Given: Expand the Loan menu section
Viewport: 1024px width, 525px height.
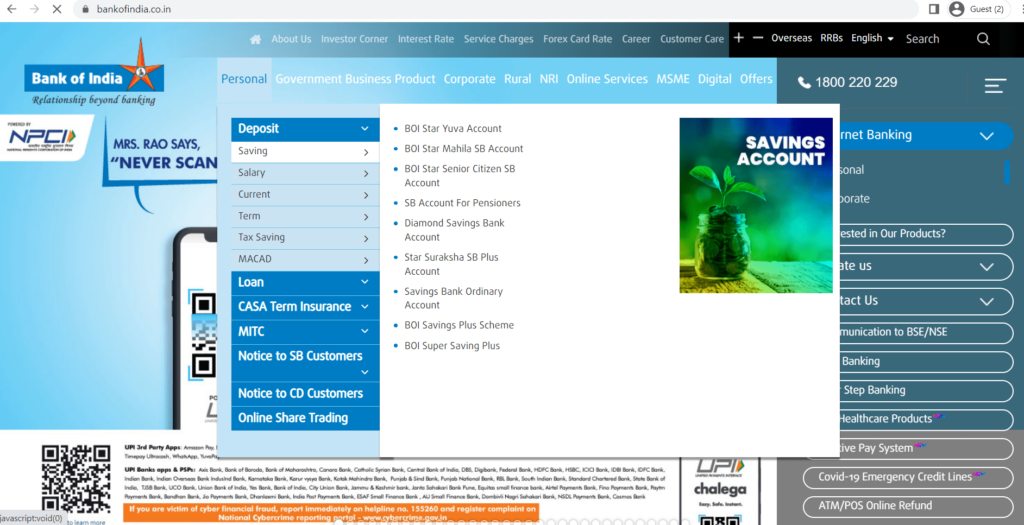Looking at the screenshot, I should [x=305, y=282].
